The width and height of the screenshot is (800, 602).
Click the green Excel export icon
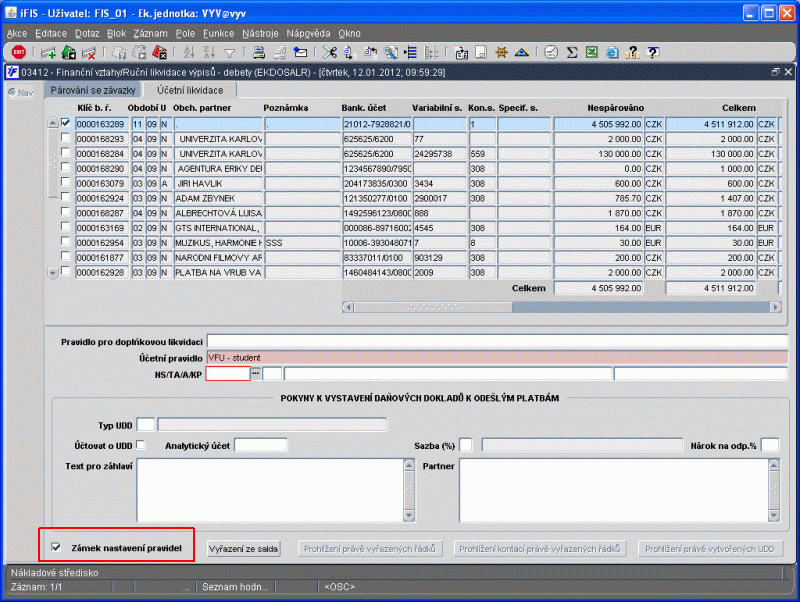592,52
